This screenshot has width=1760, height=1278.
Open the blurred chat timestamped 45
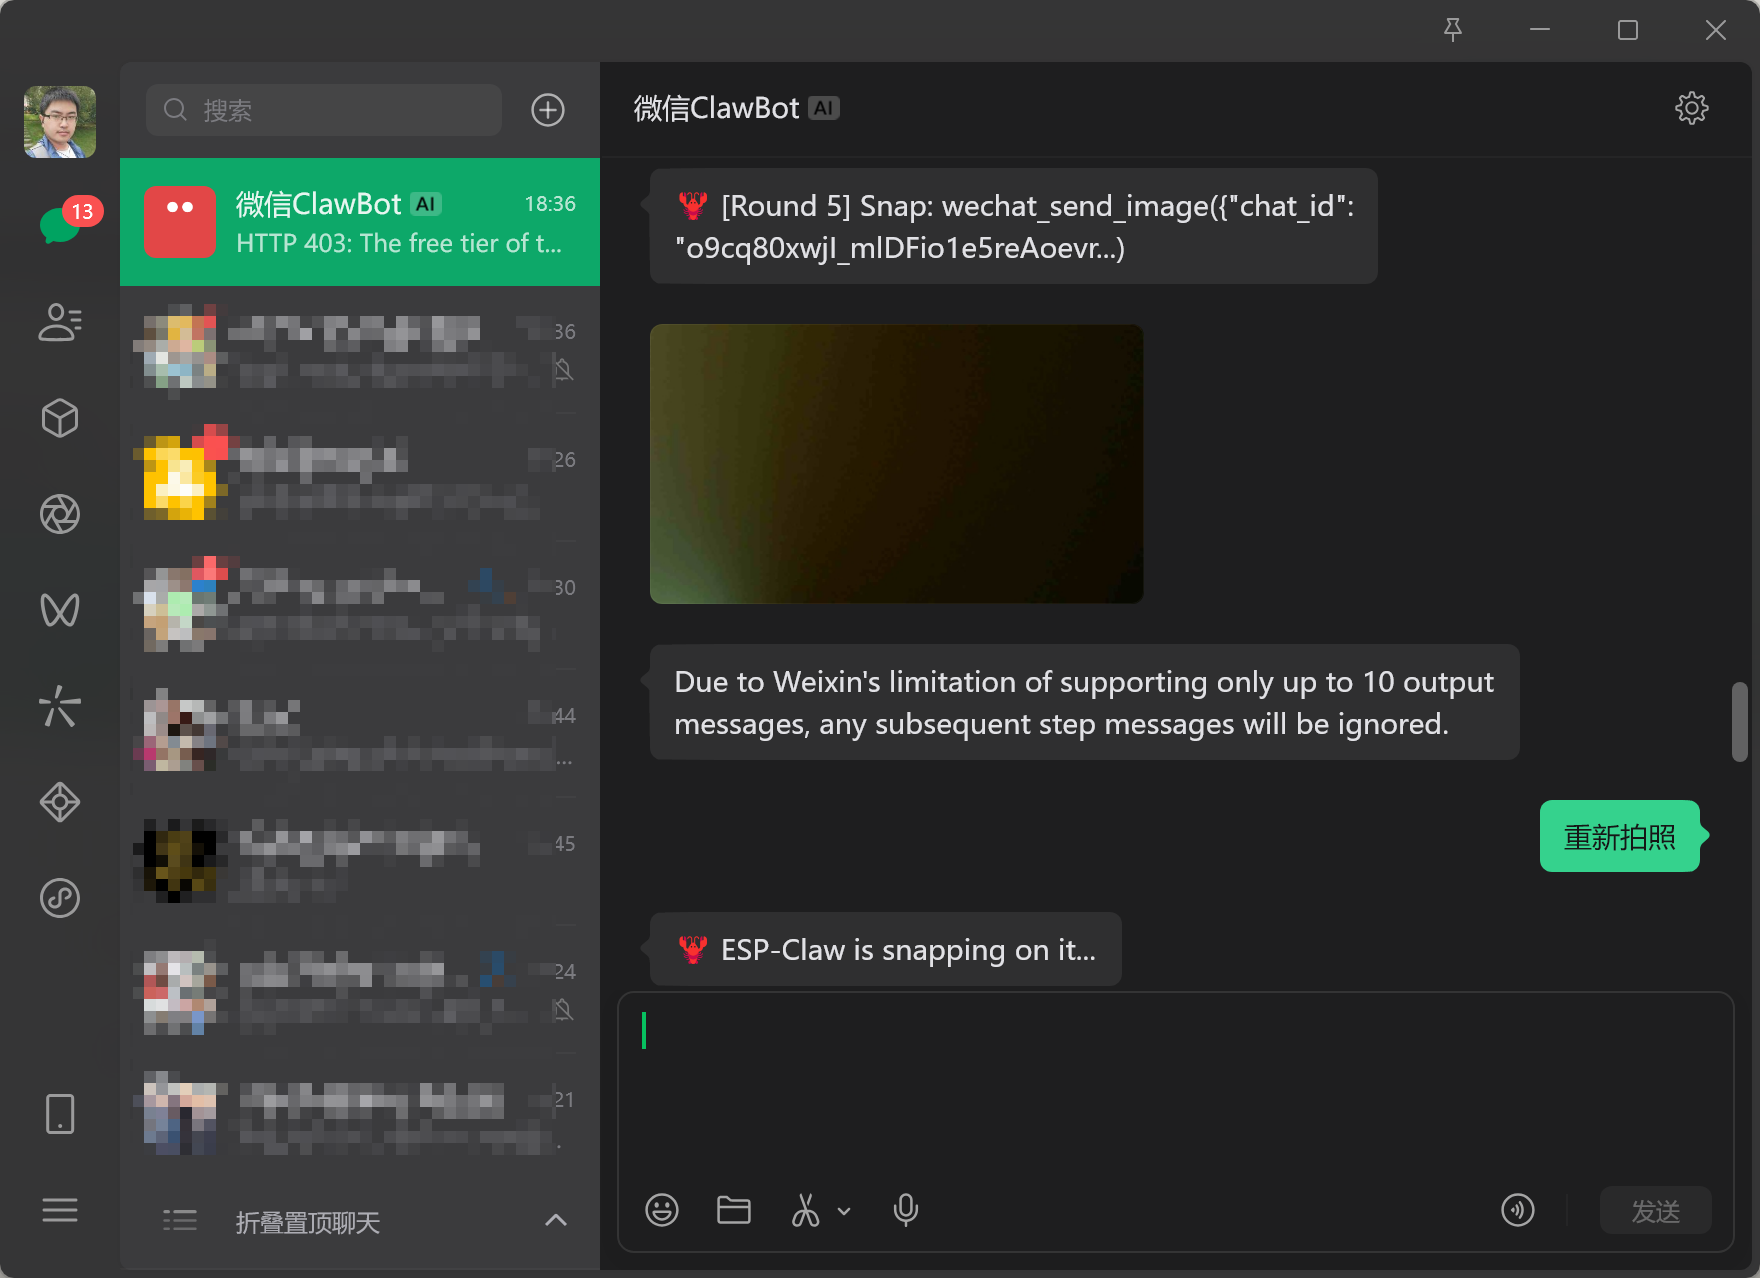[x=360, y=862]
